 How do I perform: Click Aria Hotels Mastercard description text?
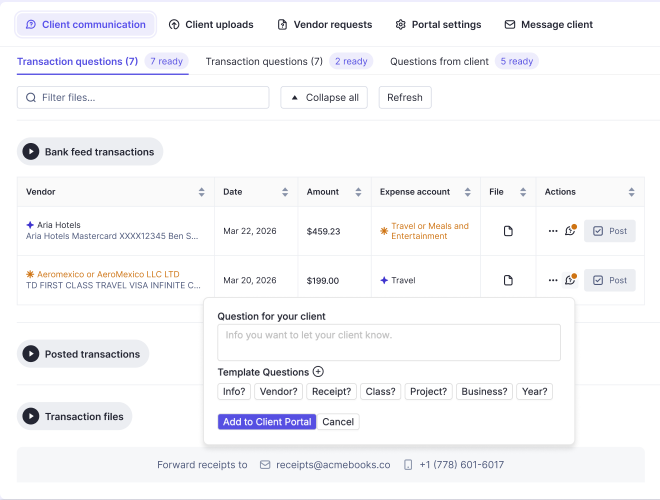112,236
